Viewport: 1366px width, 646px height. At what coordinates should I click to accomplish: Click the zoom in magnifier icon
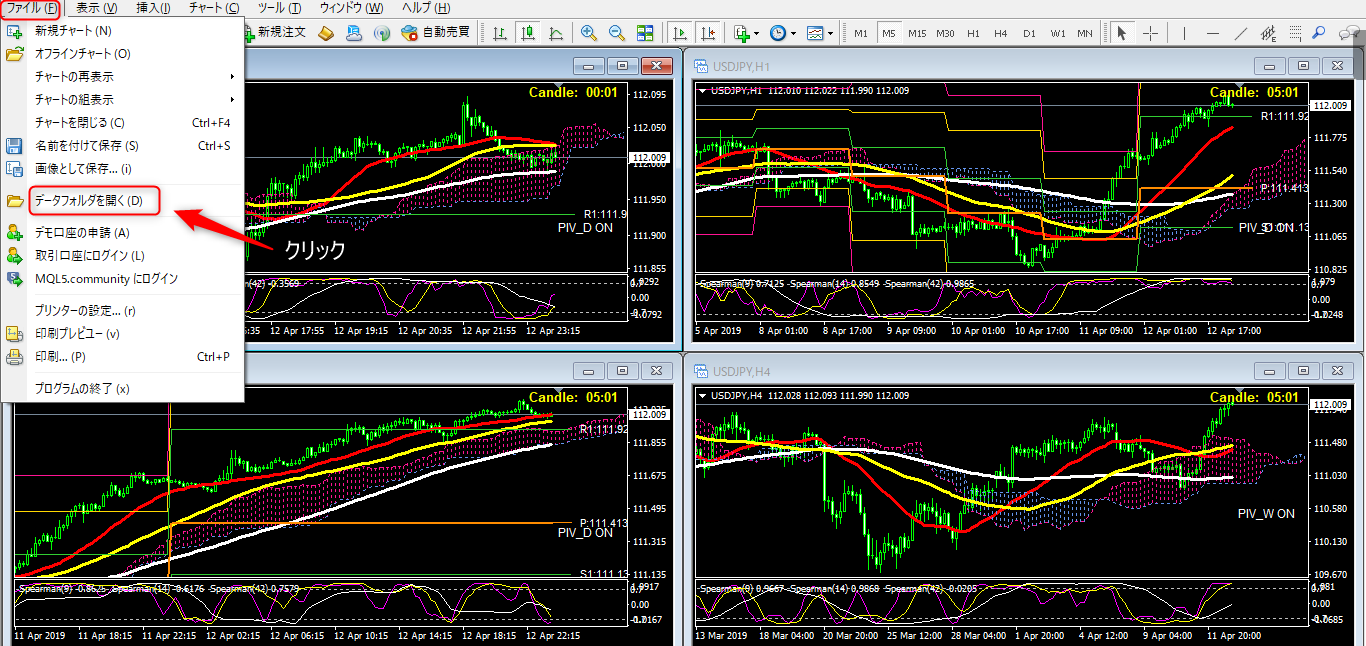(x=589, y=33)
